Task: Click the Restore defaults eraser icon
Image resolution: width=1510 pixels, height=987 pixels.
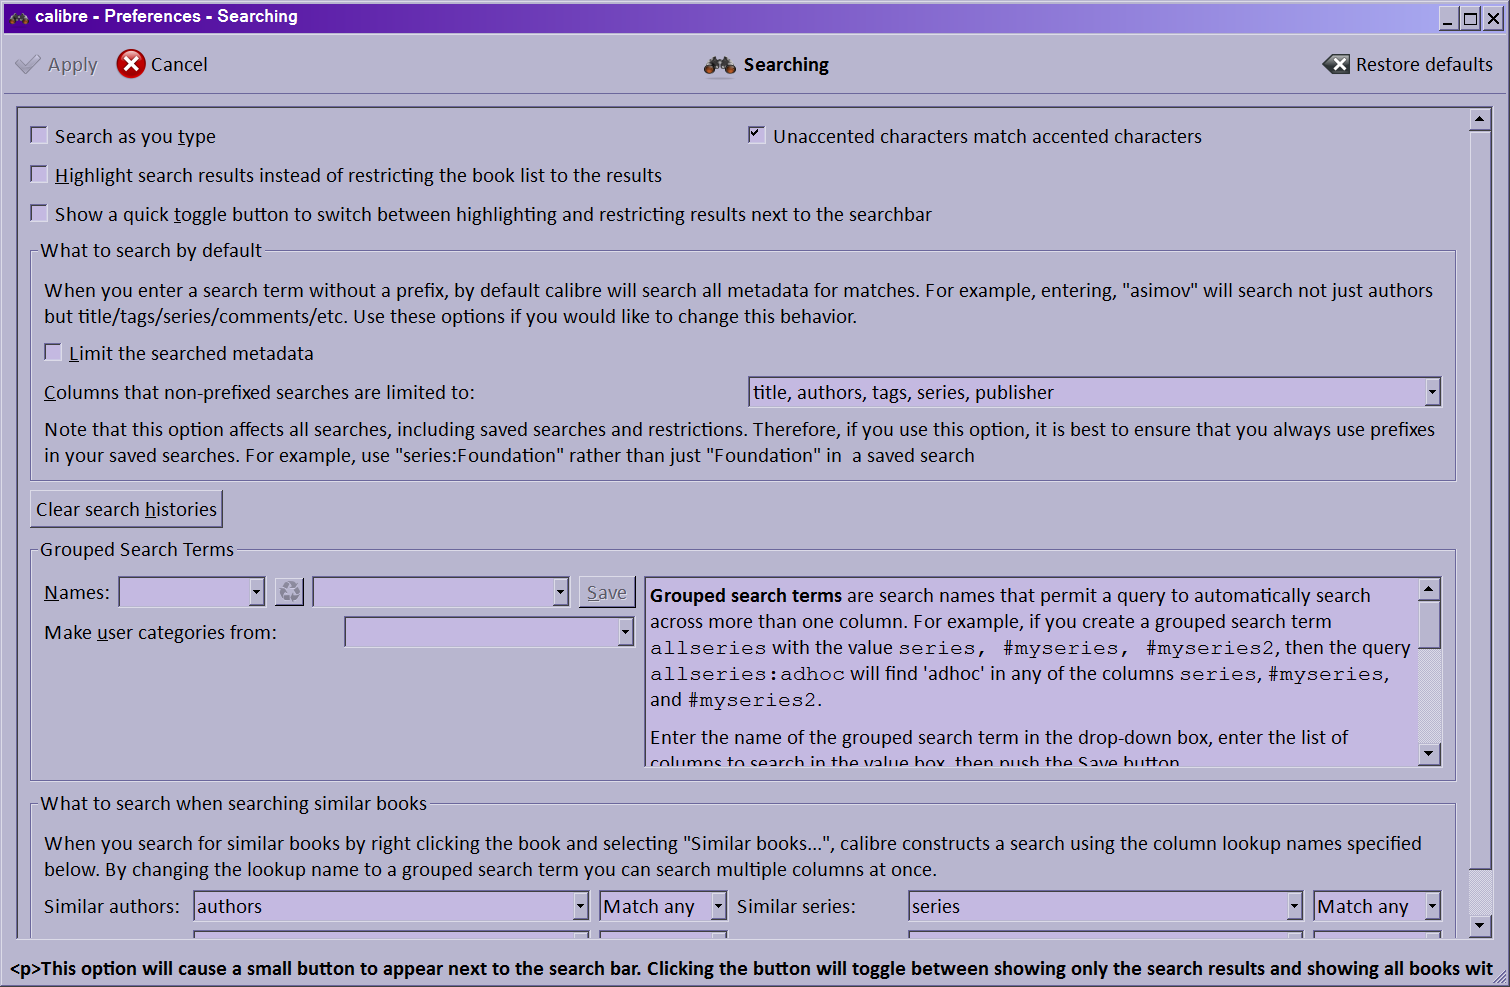Action: pos(1336,64)
